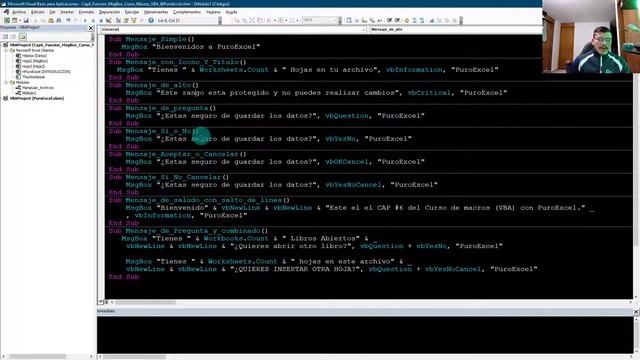Image resolution: width=640 pixels, height=360 pixels.
Task: Click the View Microsoft Excel toolbar icon
Action: [7, 20]
